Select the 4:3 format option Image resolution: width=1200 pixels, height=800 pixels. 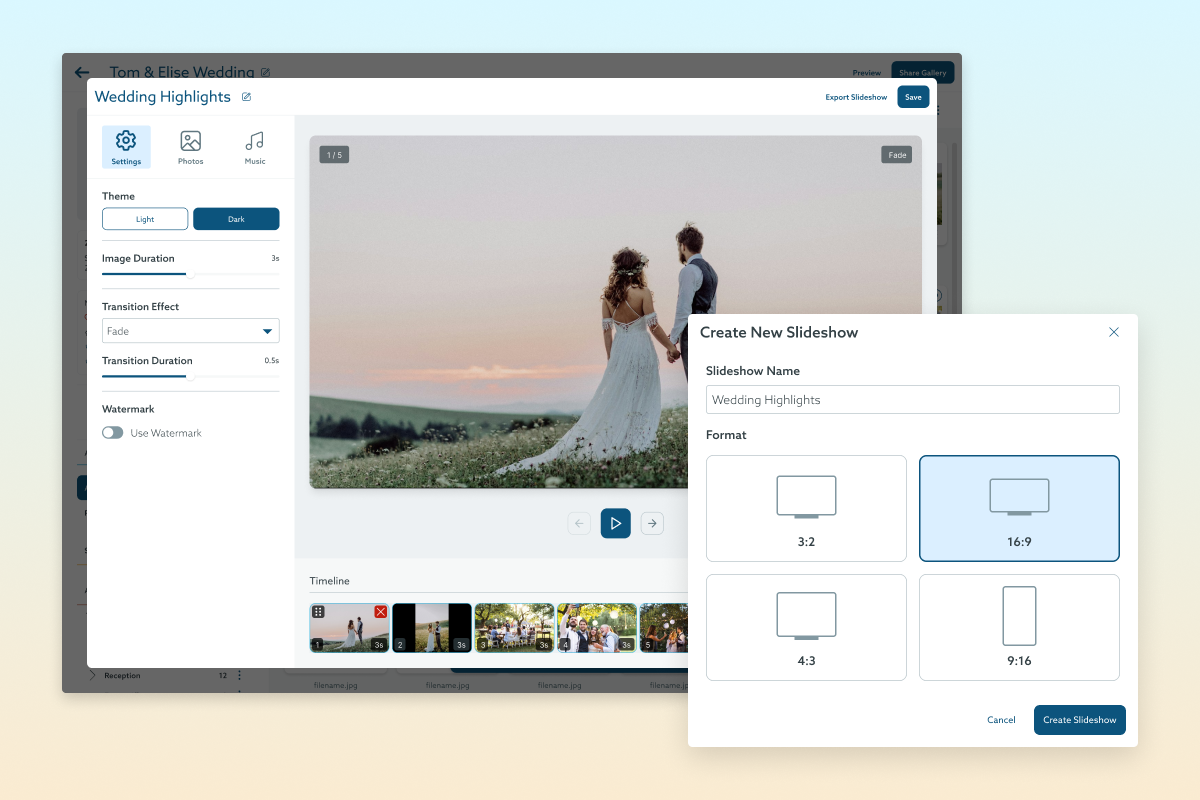click(x=806, y=627)
